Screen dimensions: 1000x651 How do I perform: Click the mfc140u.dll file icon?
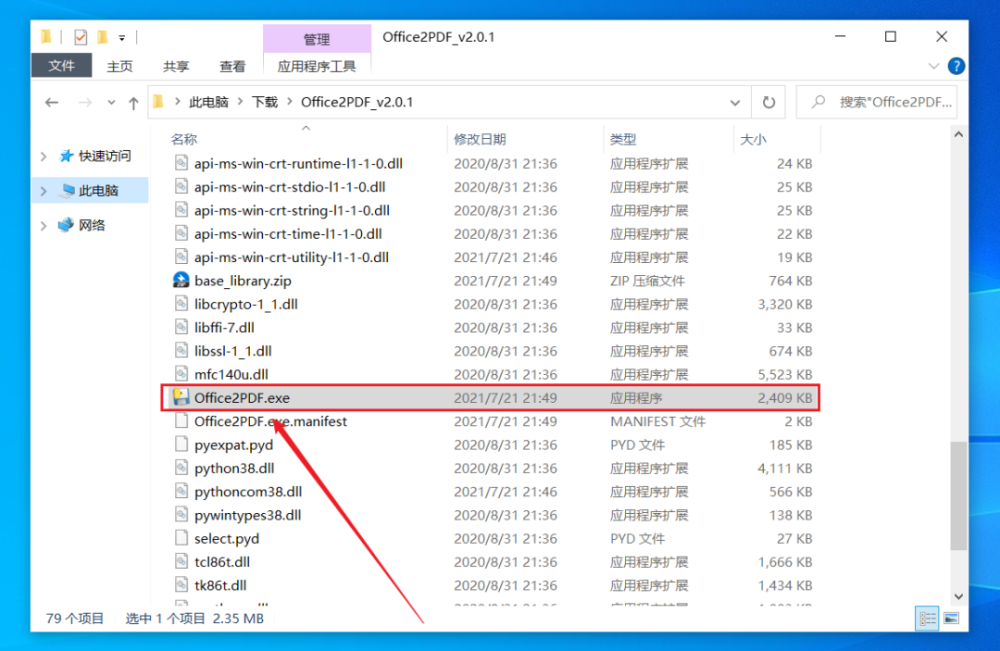tap(181, 374)
